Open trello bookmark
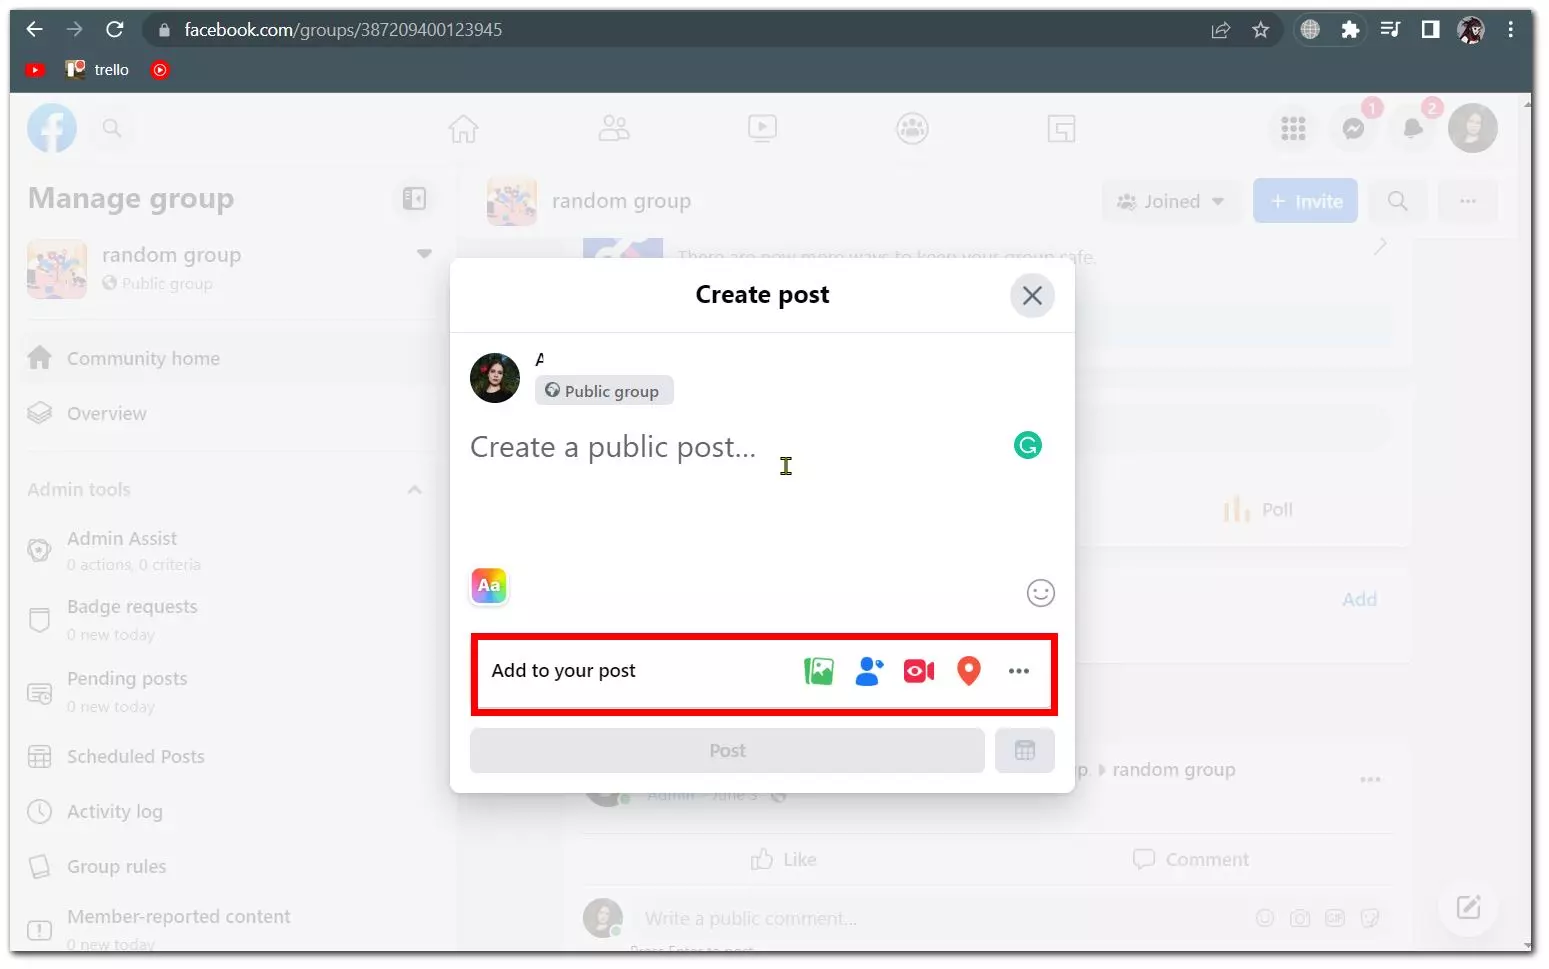Image resolution: width=1549 pixels, height=969 pixels. (97, 70)
